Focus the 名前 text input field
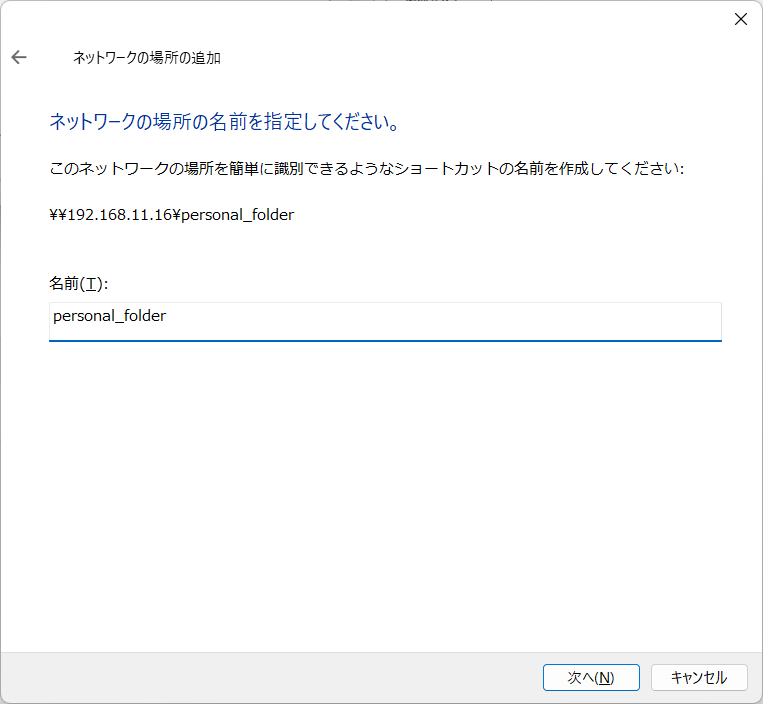Viewport: 763px width, 704px height. coord(385,321)
